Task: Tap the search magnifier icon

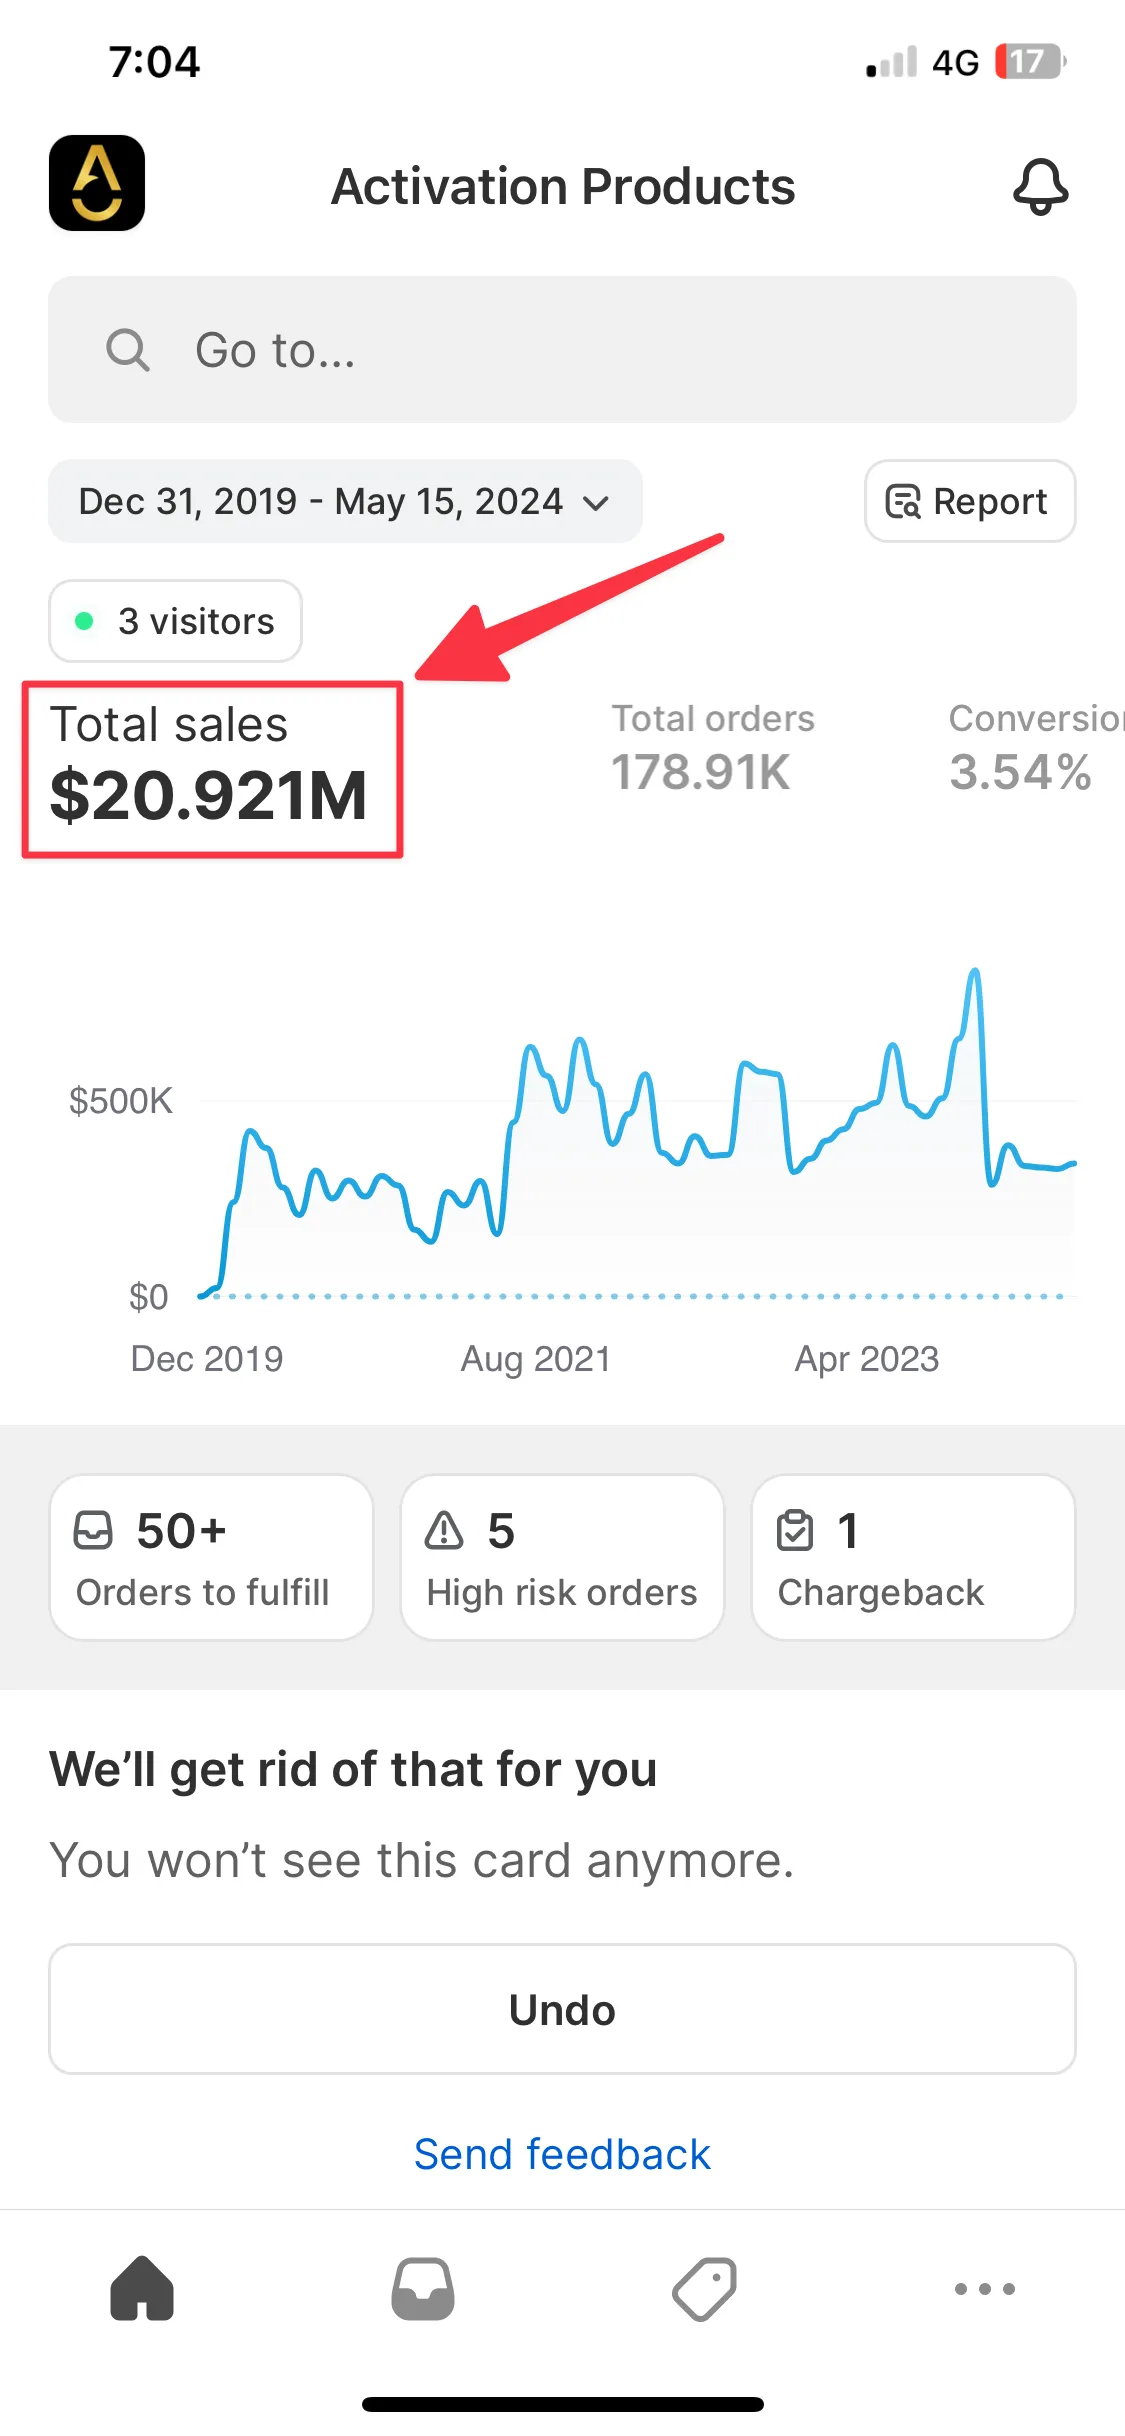Action: [x=128, y=350]
